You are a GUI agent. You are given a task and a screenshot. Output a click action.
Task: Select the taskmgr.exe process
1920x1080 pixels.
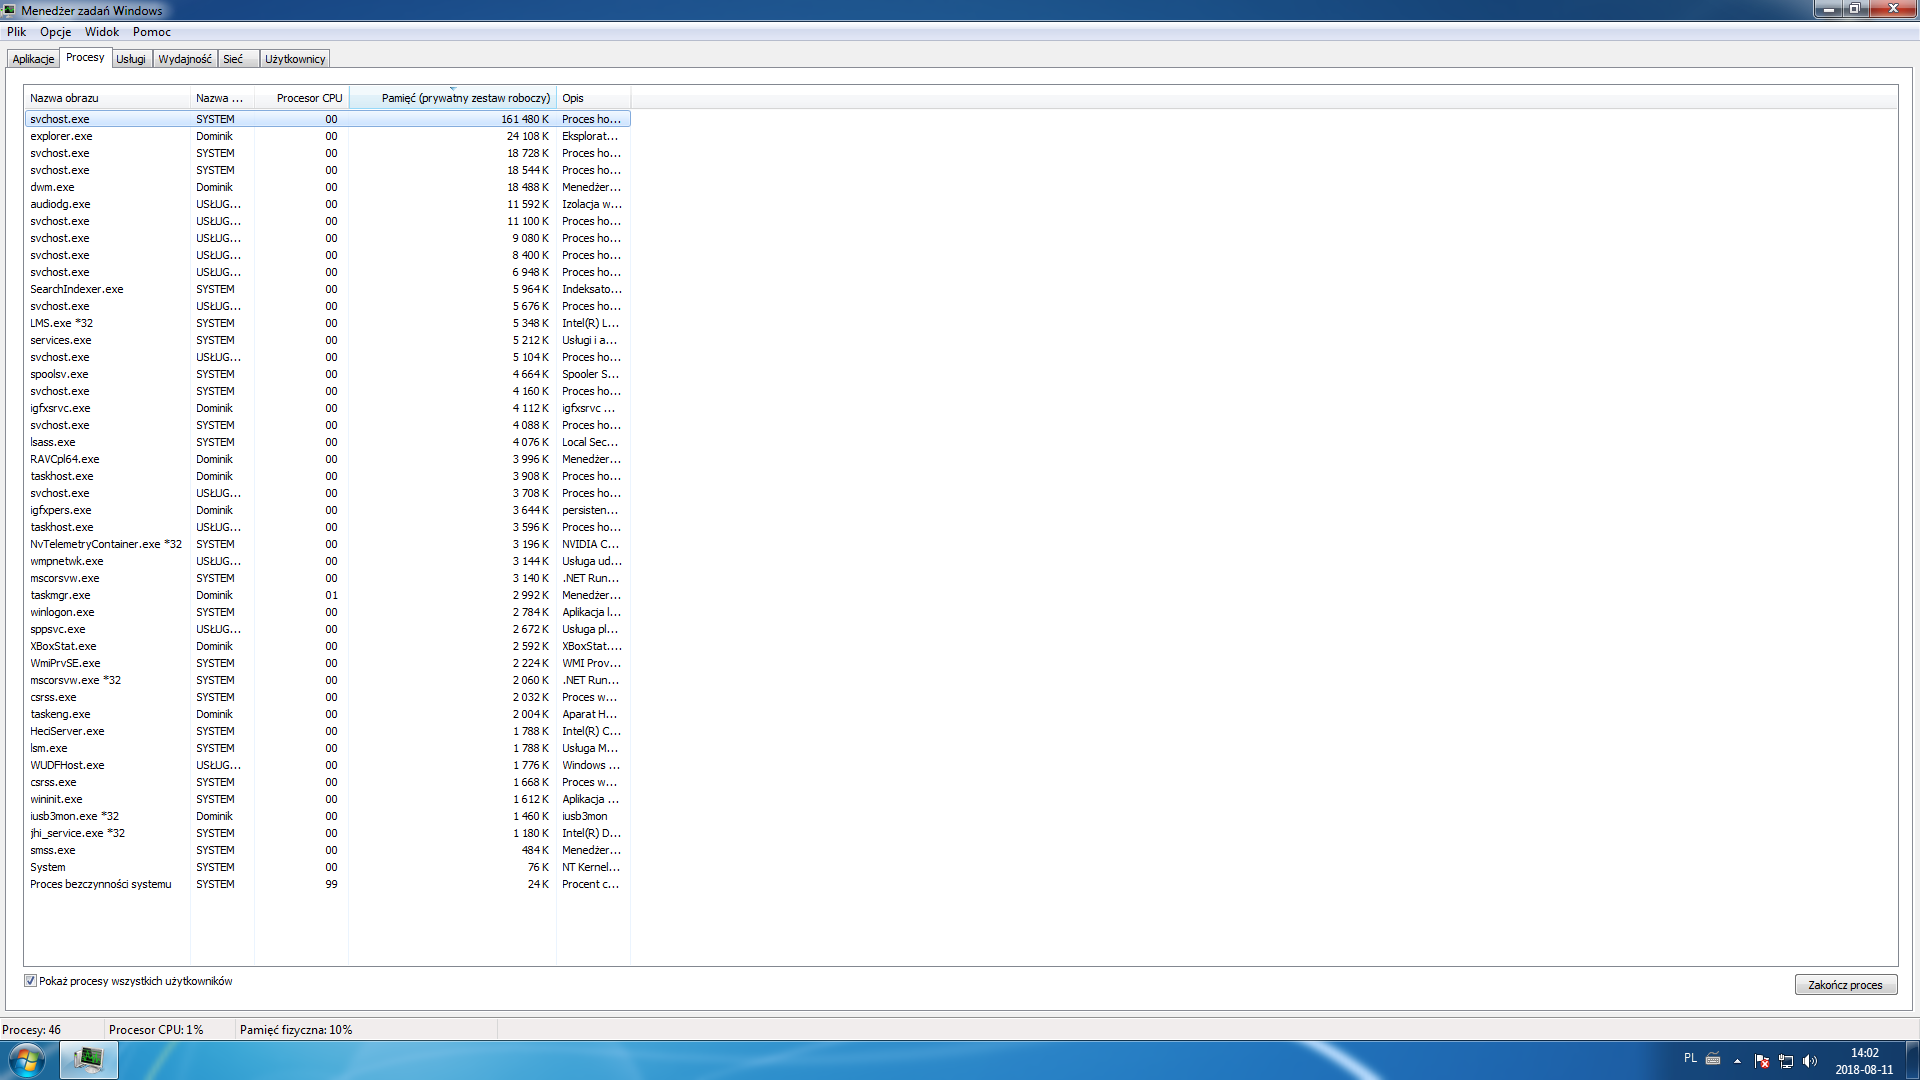[327, 595]
